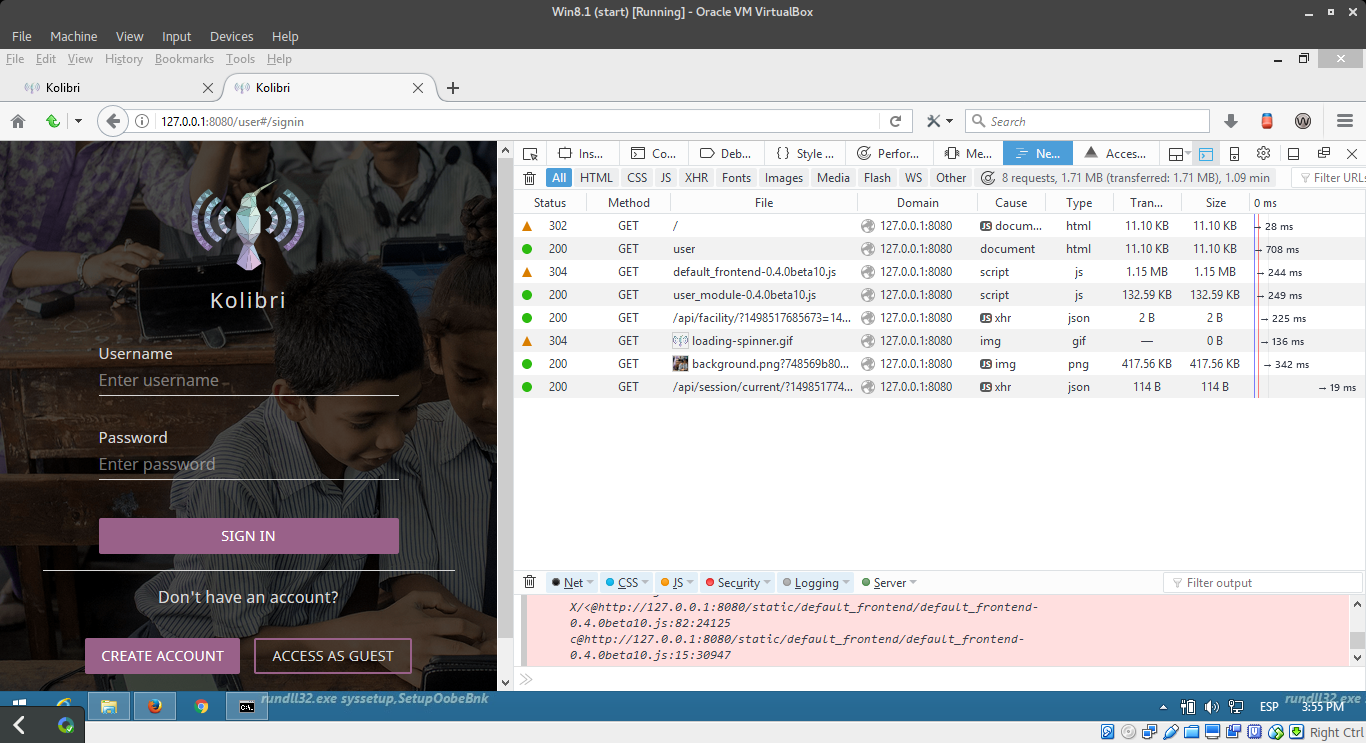Clear network requests with trash icon
This screenshot has height=743, width=1366.
point(530,178)
